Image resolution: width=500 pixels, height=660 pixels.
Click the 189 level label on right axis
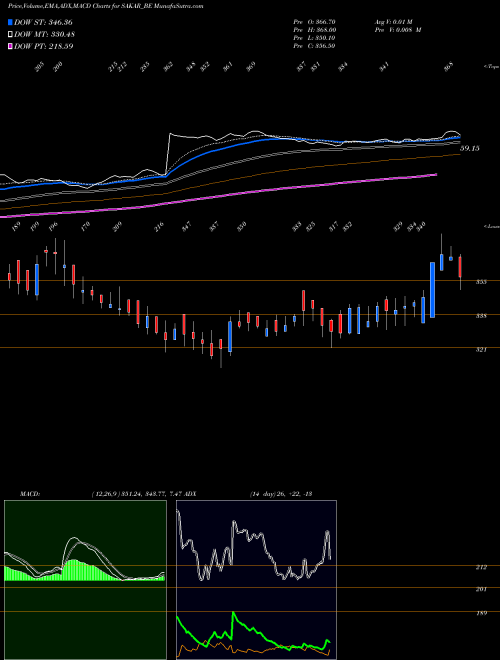(481, 613)
